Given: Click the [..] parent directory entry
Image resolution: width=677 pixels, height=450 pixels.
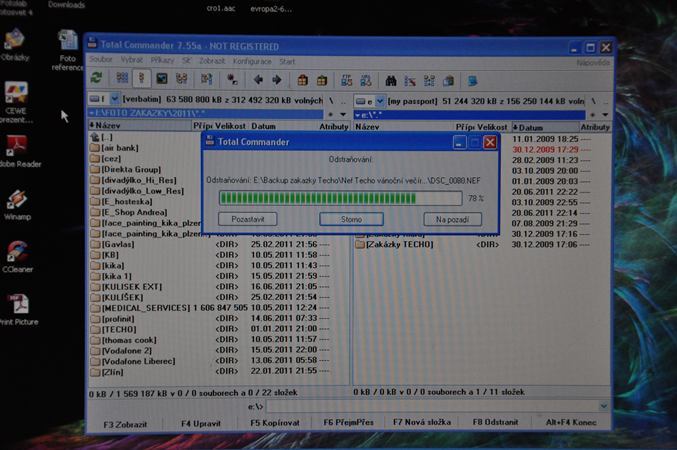Looking at the screenshot, I should coord(102,137).
